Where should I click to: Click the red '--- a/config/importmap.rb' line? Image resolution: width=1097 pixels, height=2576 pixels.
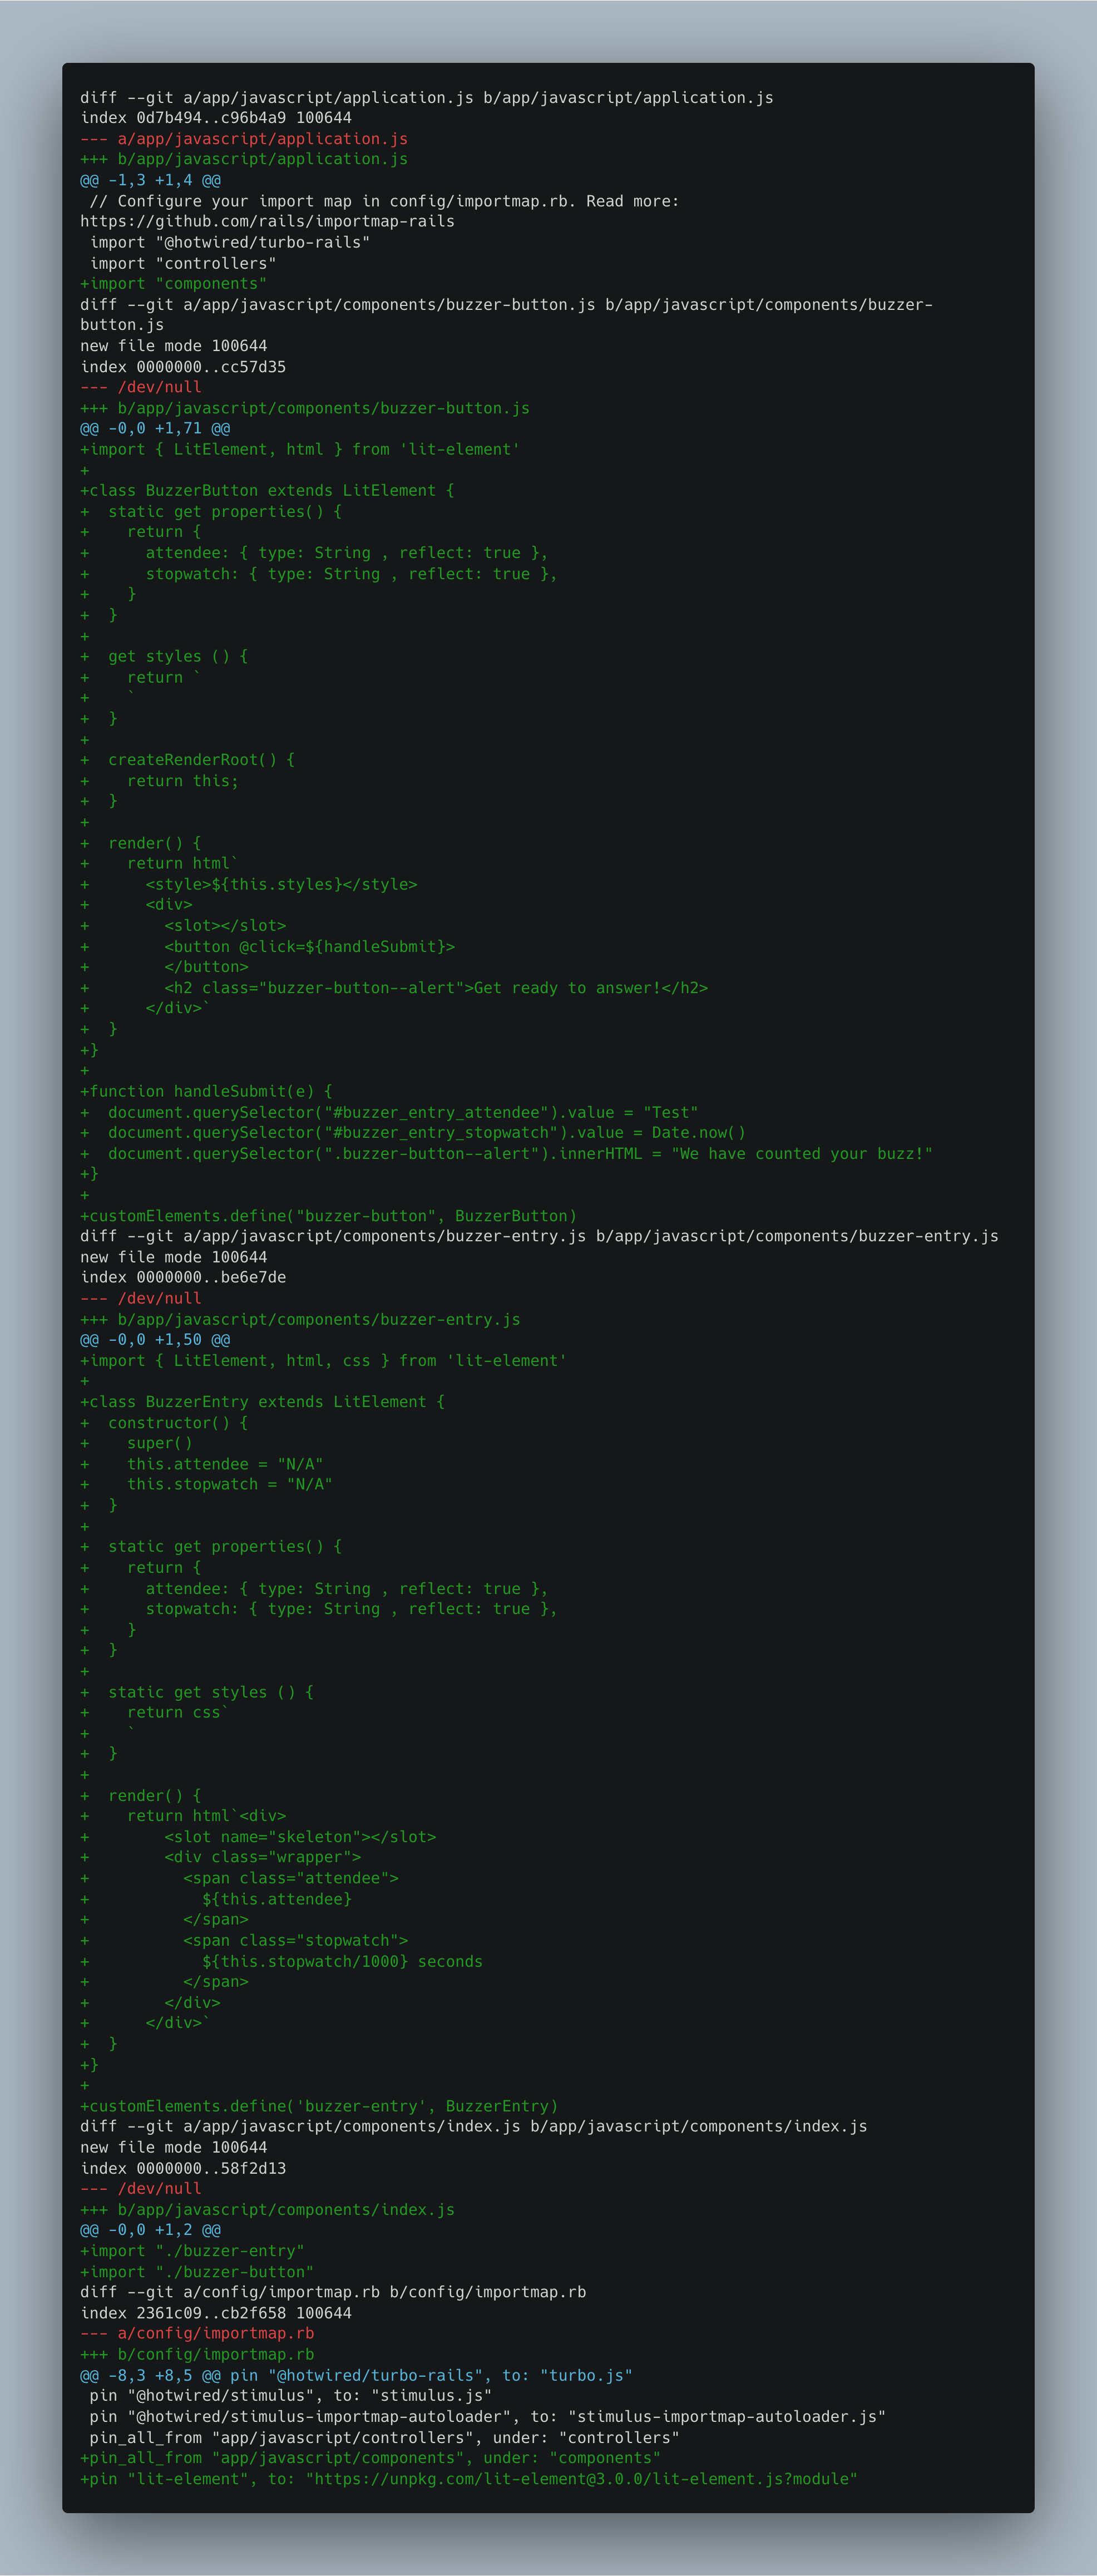pyautogui.click(x=197, y=2333)
